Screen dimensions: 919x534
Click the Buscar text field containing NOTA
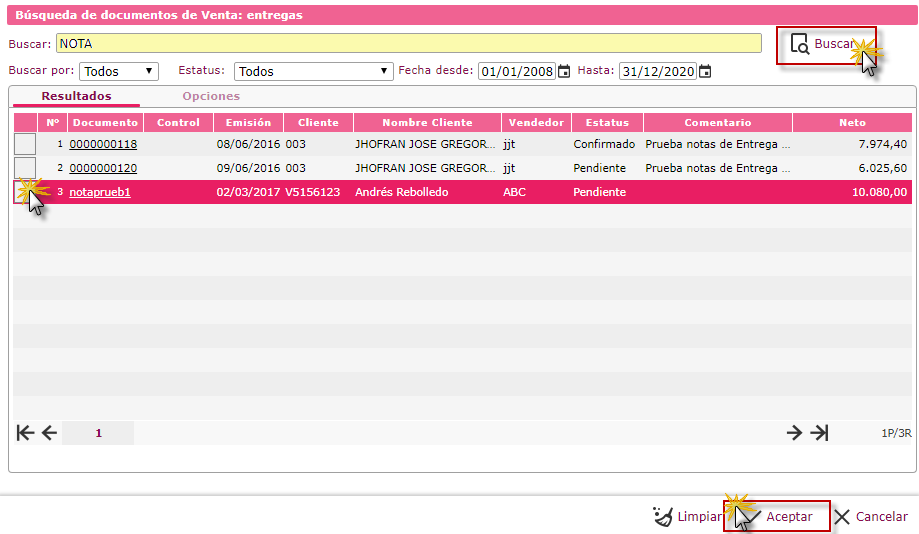[408, 43]
